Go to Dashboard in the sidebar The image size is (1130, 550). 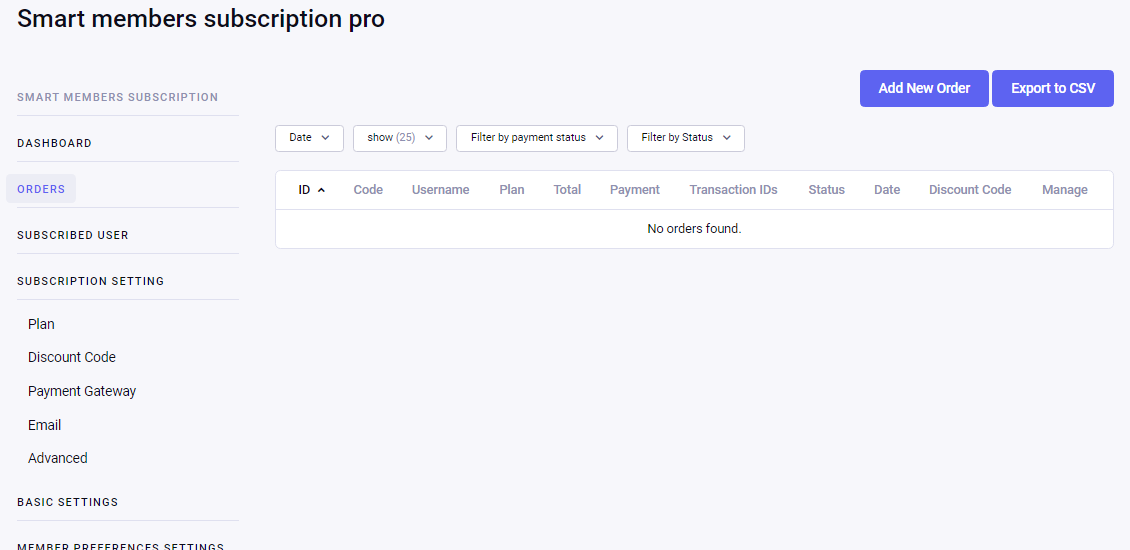54,143
